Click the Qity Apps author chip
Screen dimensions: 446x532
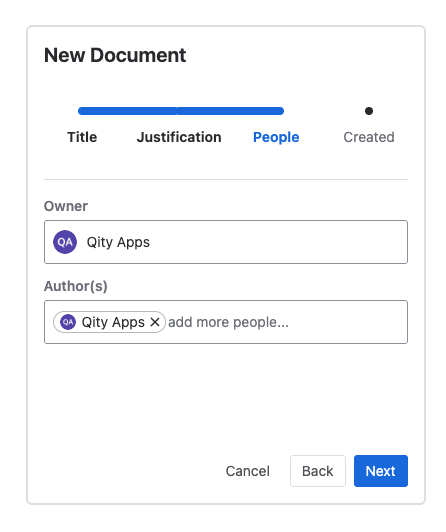coord(109,322)
